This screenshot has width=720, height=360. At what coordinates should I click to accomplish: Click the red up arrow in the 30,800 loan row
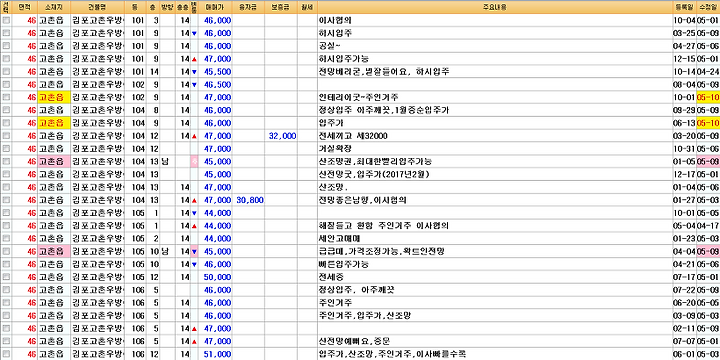[194, 201]
